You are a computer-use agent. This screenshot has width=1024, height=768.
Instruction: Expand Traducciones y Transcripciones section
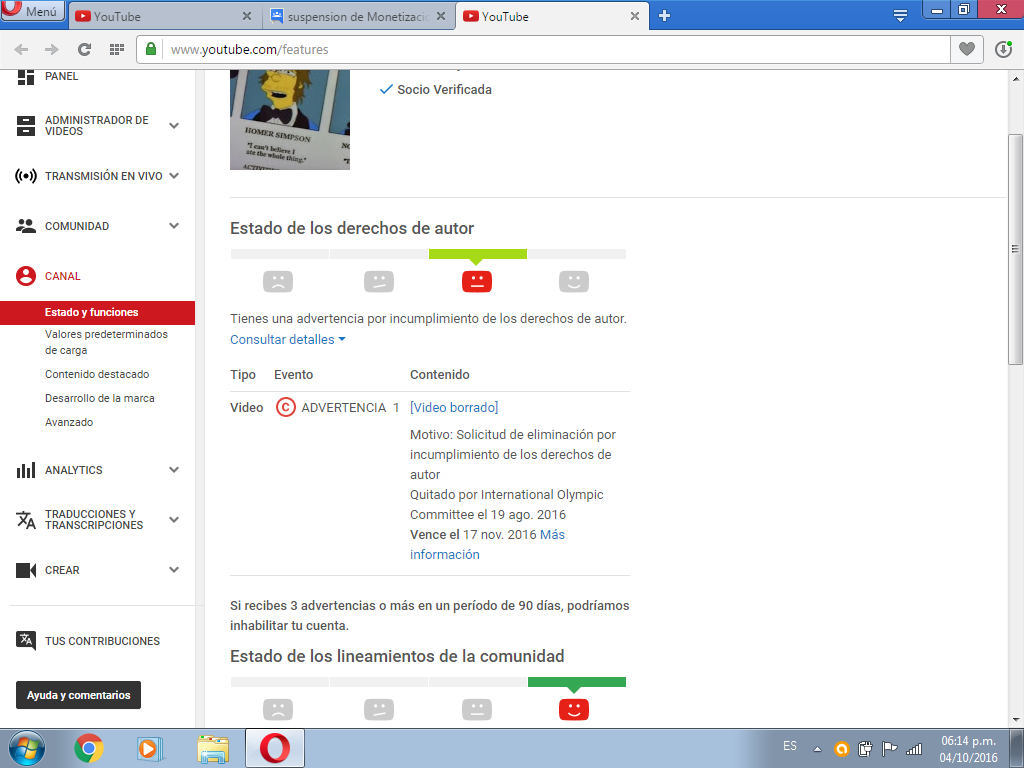(x=174, y=520)
